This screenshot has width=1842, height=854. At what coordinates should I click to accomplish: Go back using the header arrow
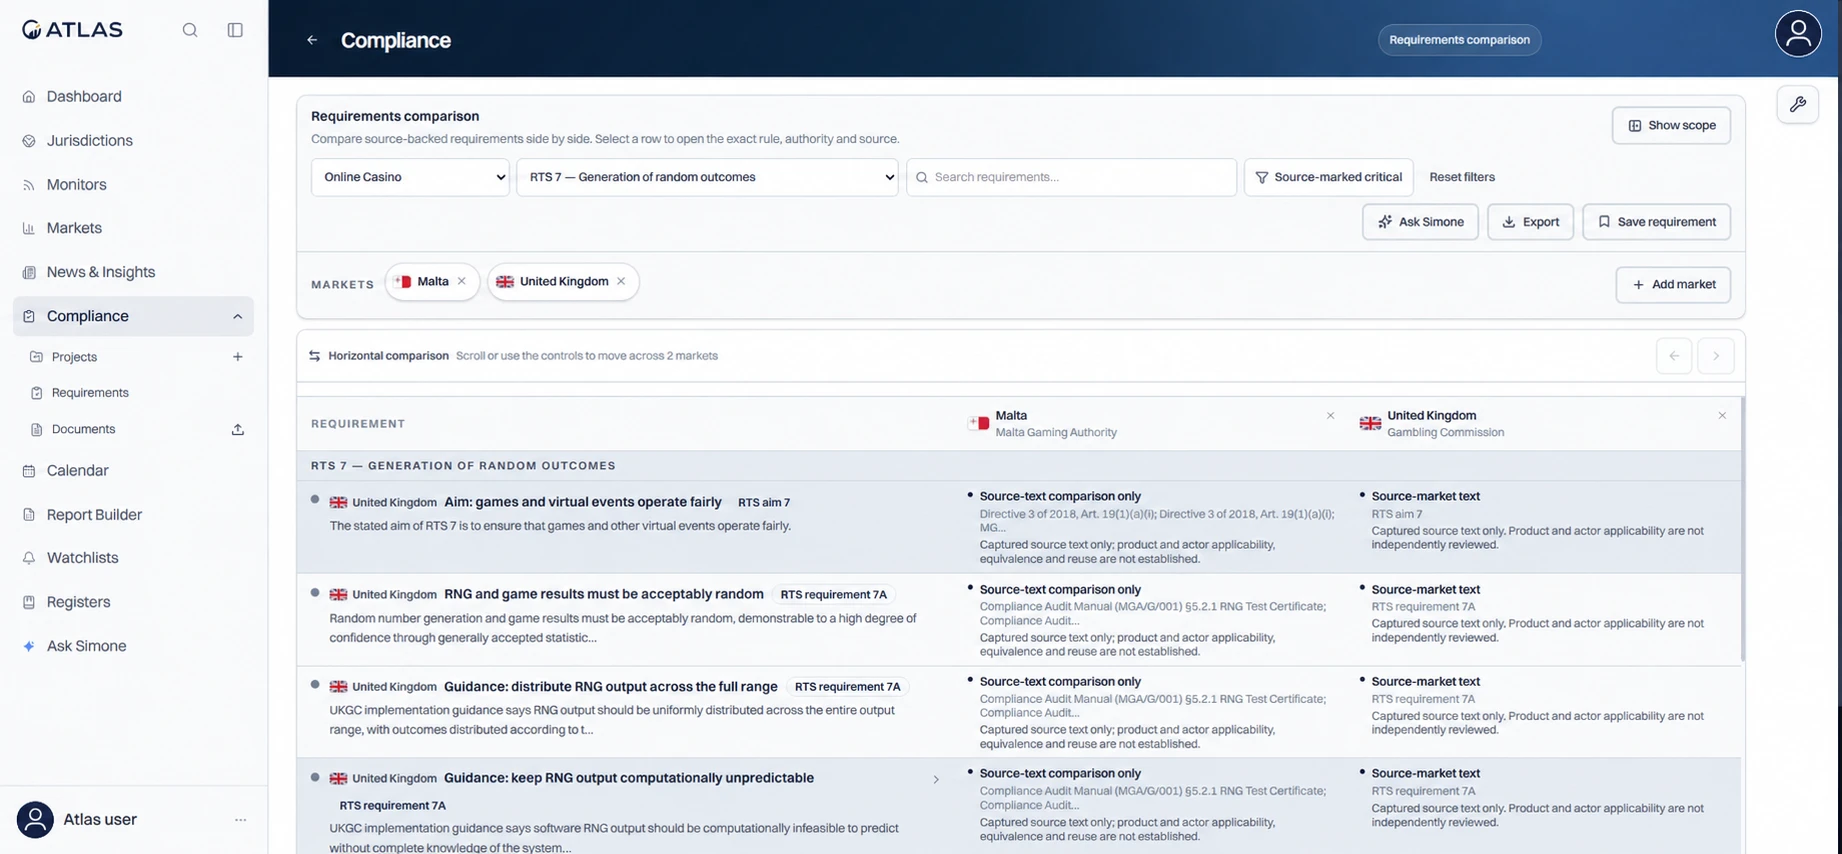[x=312, y=40]
